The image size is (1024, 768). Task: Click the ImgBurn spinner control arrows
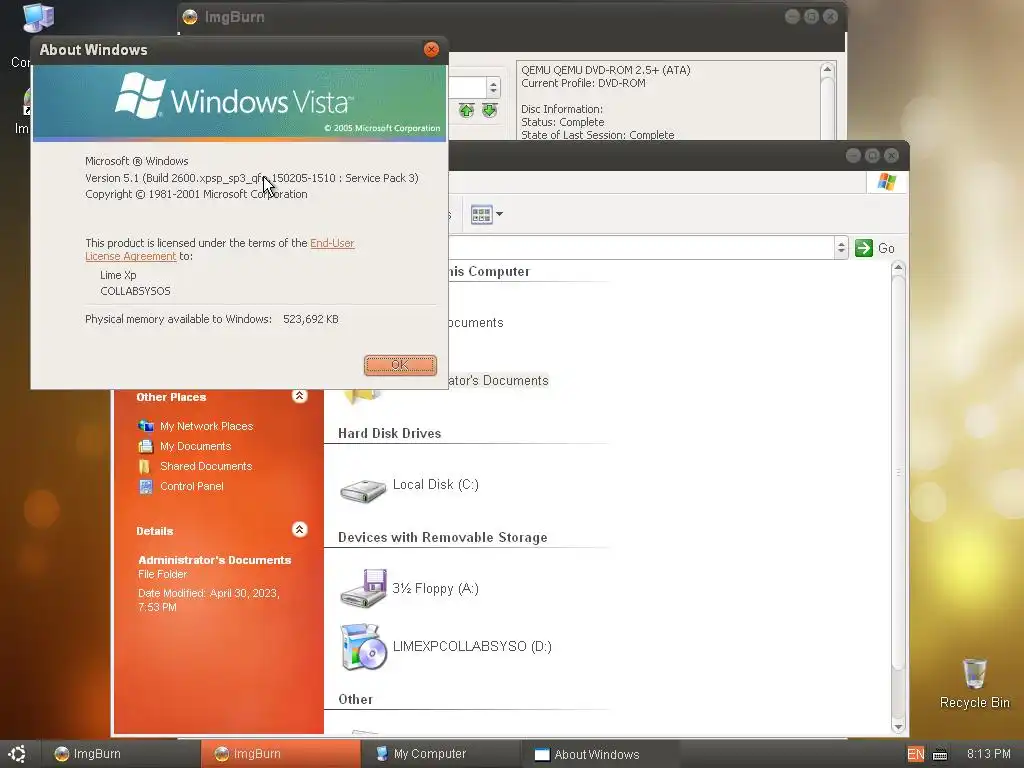[x=494, y=87]
